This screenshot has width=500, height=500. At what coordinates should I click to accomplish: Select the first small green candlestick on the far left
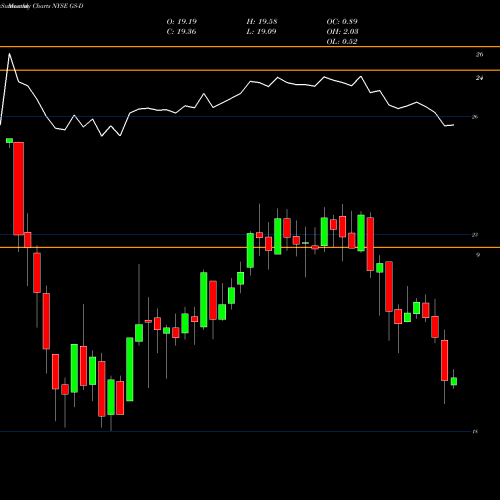pos(9,141)
